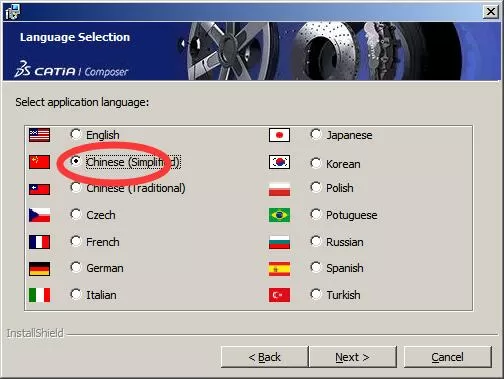This screenshot has height=379, width=504.
Task: Click the French flag icon
Action: [x=39, y=242]
